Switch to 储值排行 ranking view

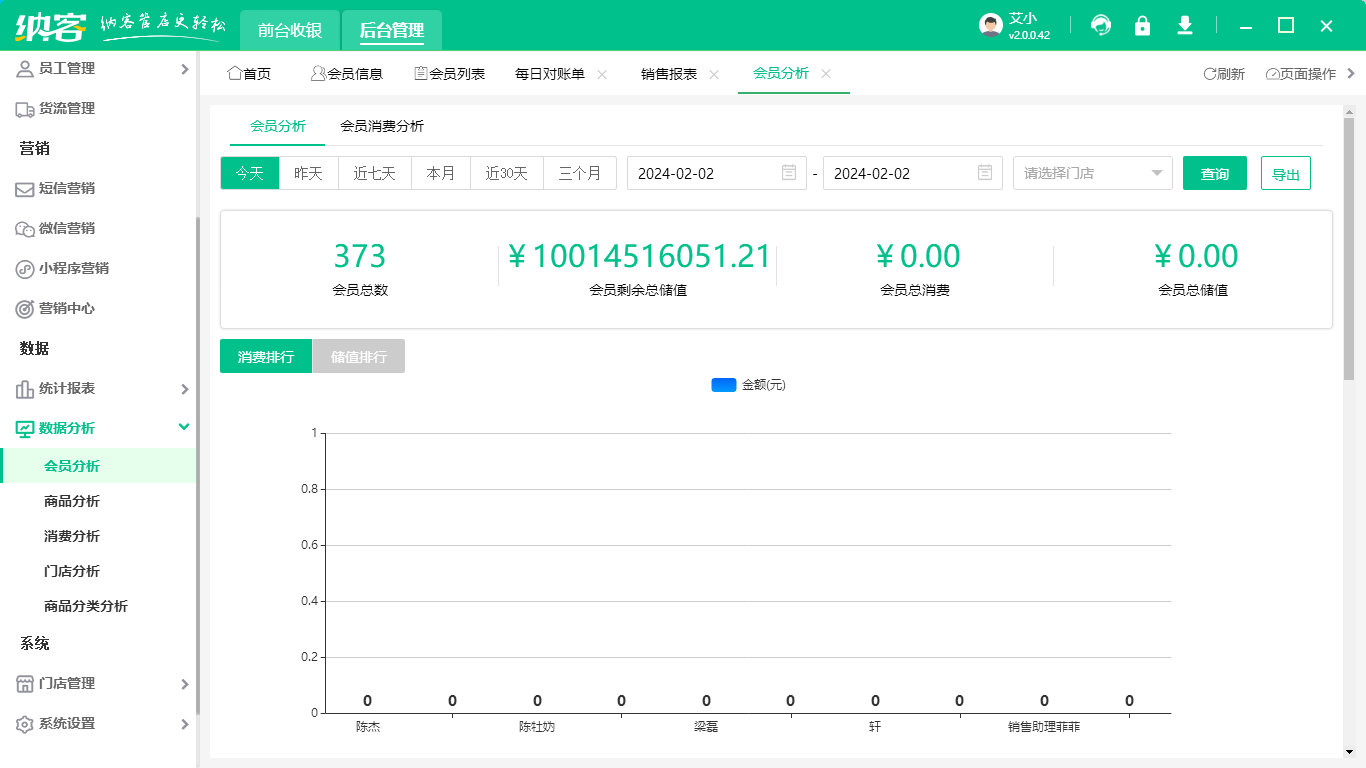(358, 355)
